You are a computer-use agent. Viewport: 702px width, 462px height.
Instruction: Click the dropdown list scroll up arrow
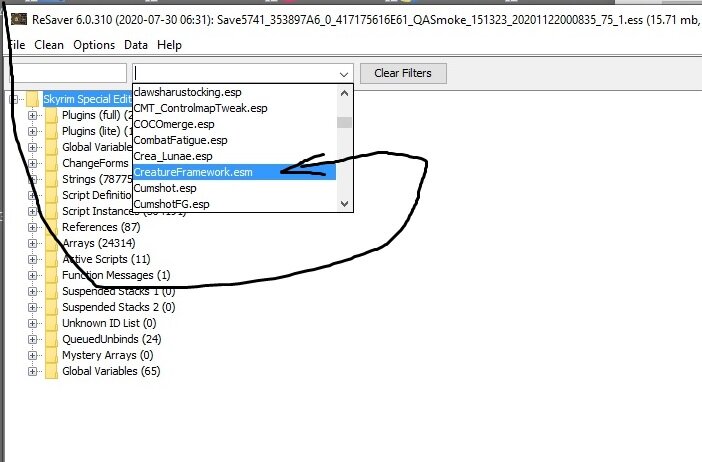[344, 93]
